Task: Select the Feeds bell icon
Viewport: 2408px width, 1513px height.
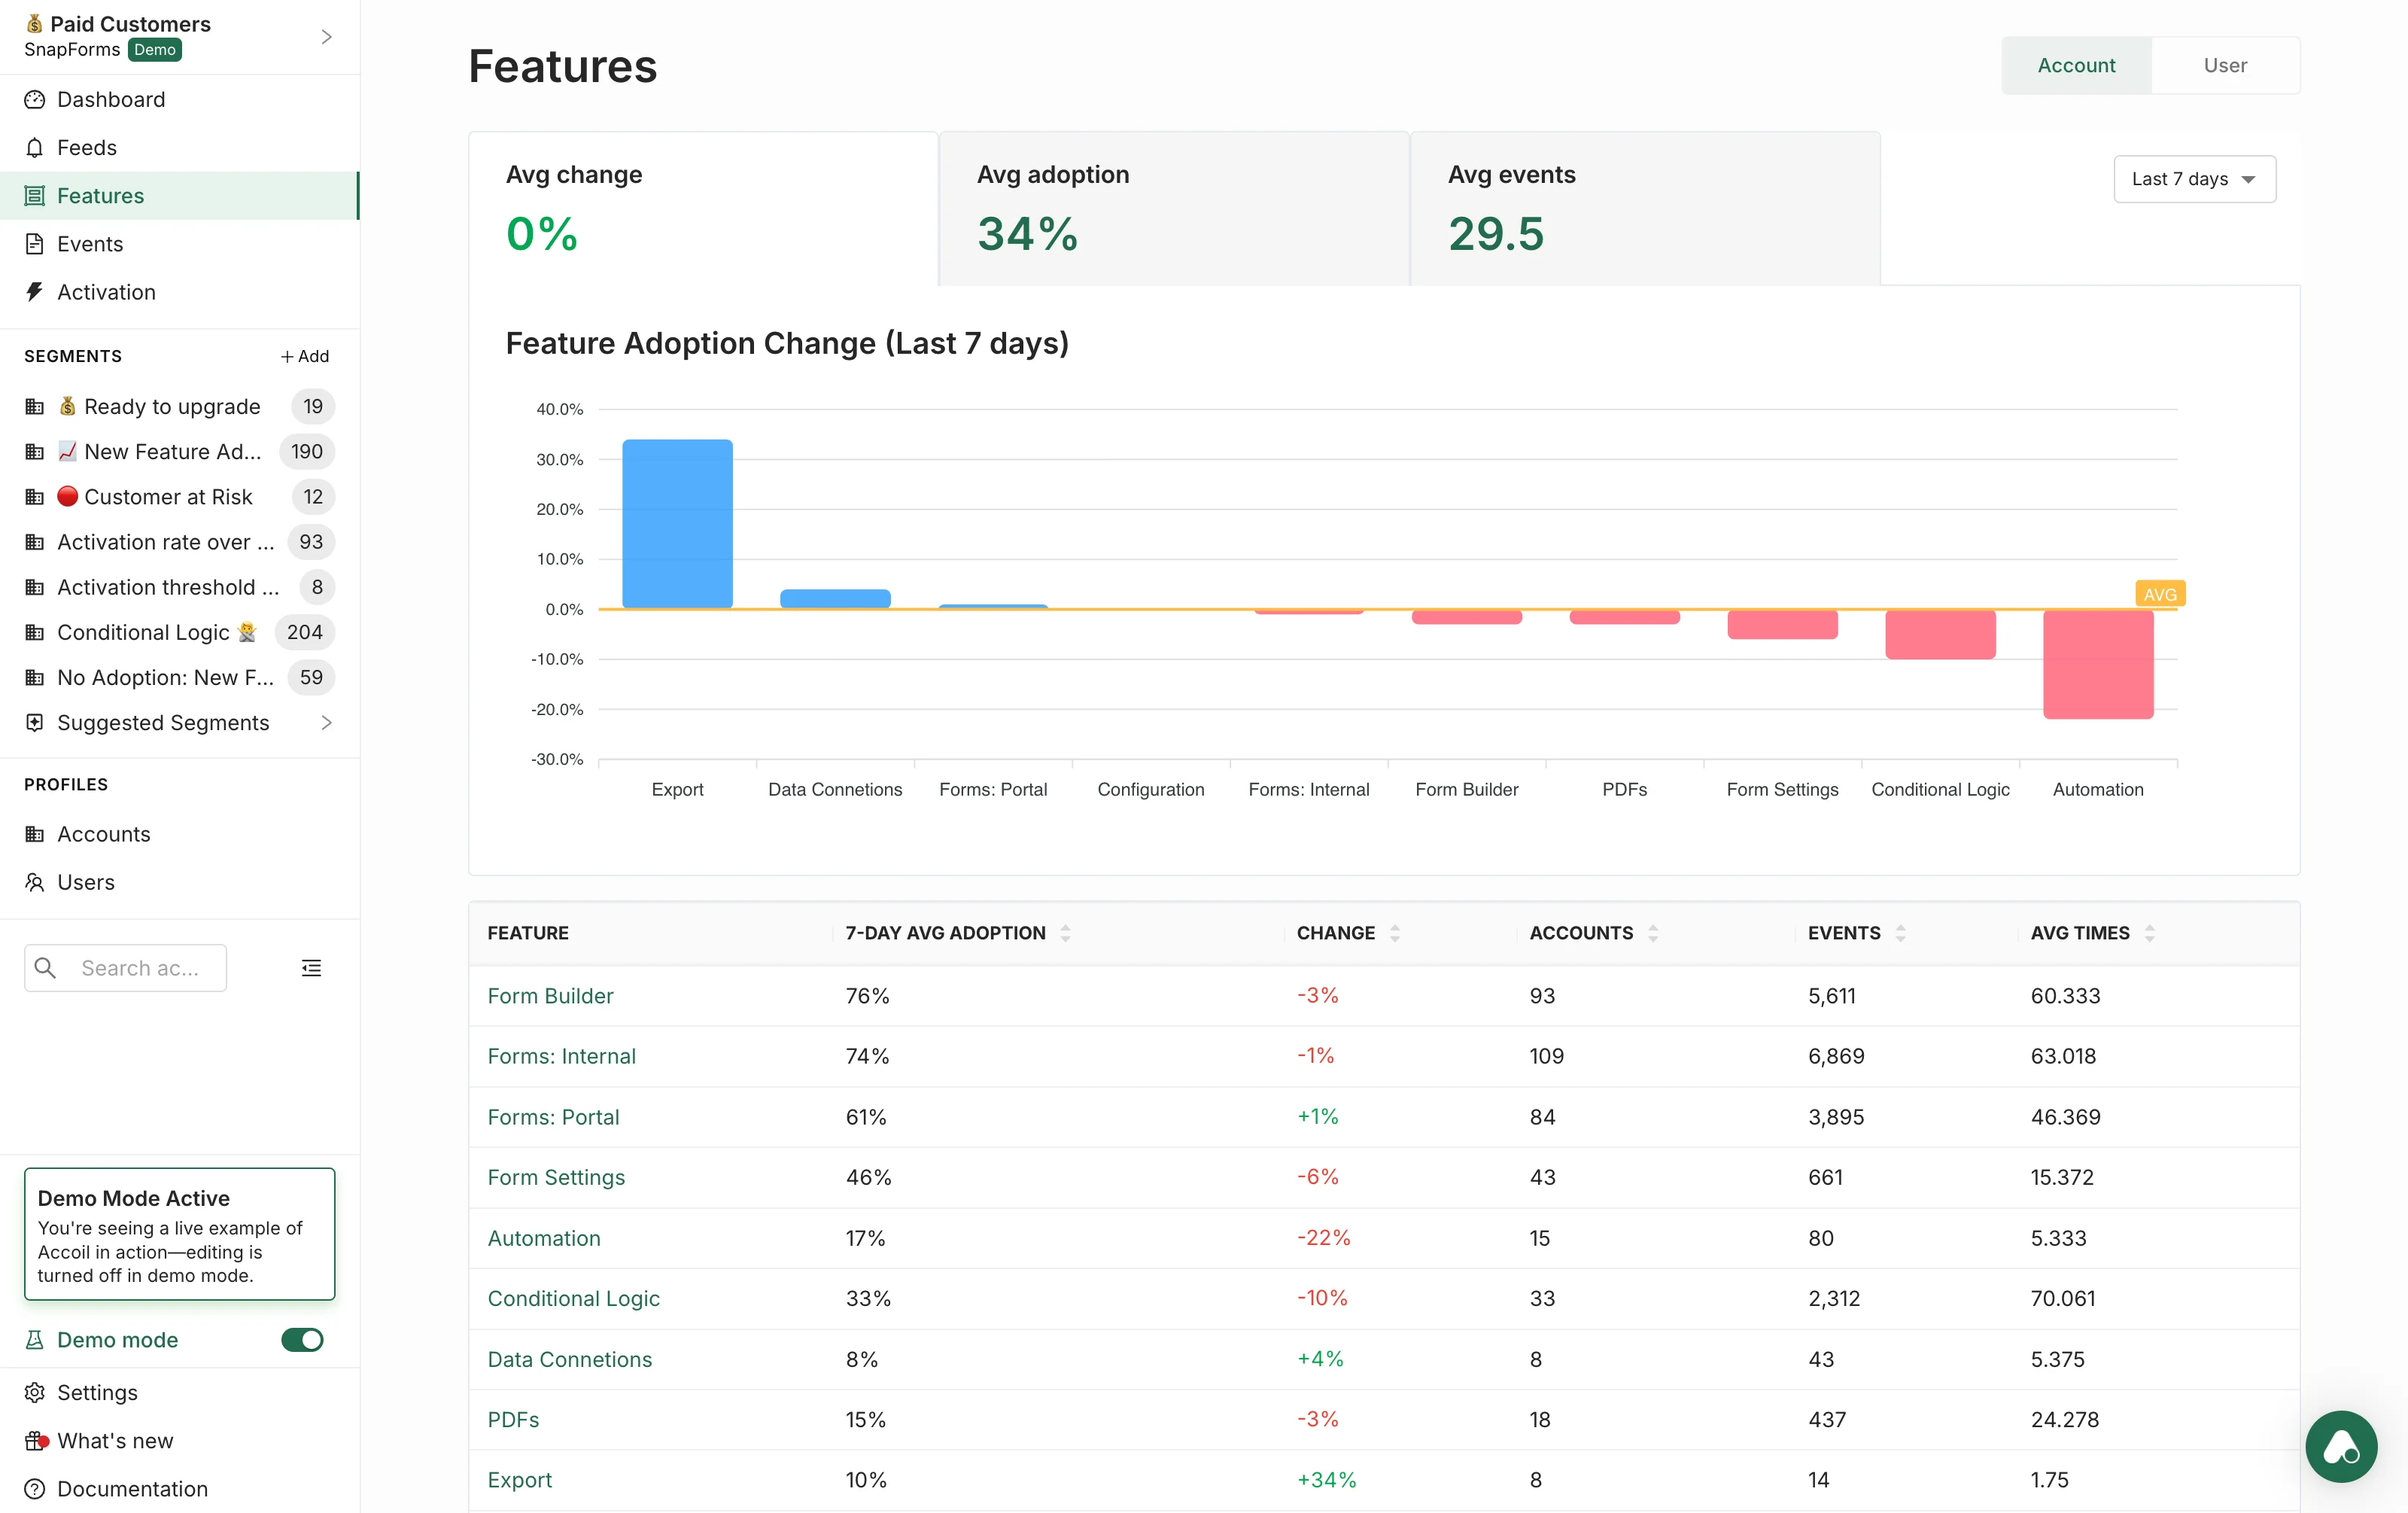Action: point(35,147)
